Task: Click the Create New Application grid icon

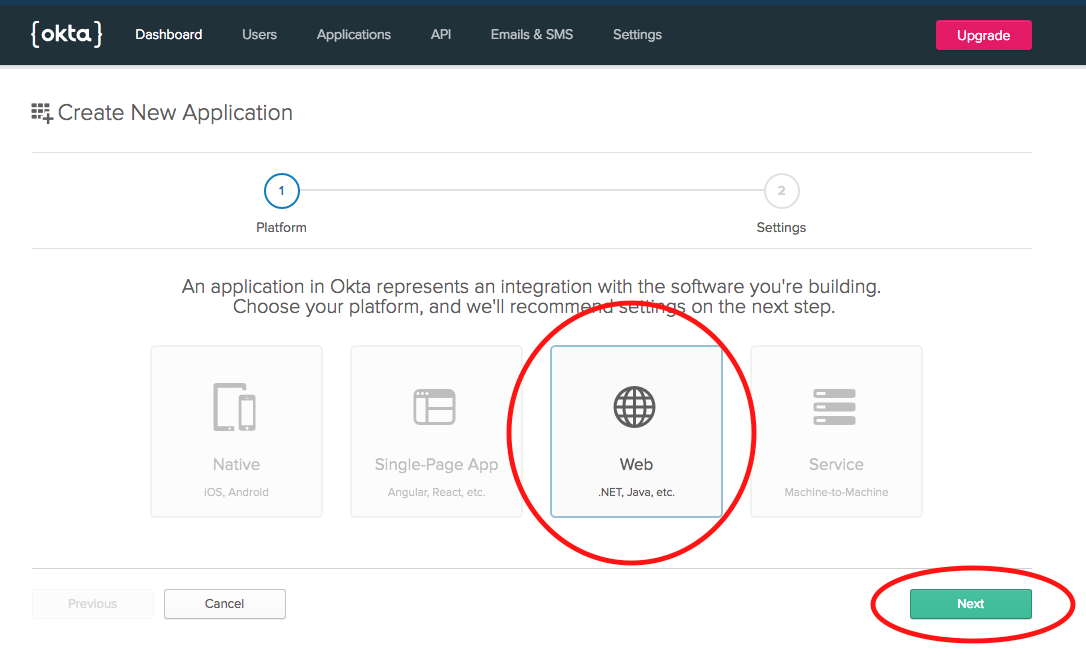Action: coord(42,113)
